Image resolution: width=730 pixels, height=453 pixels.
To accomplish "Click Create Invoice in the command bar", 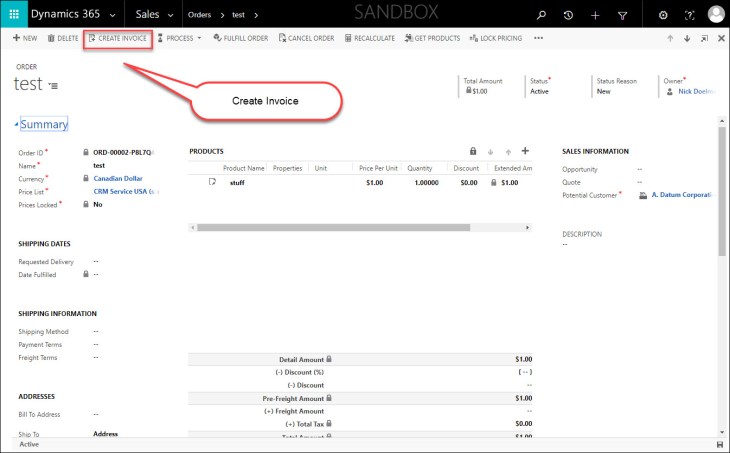I will 117,38.
